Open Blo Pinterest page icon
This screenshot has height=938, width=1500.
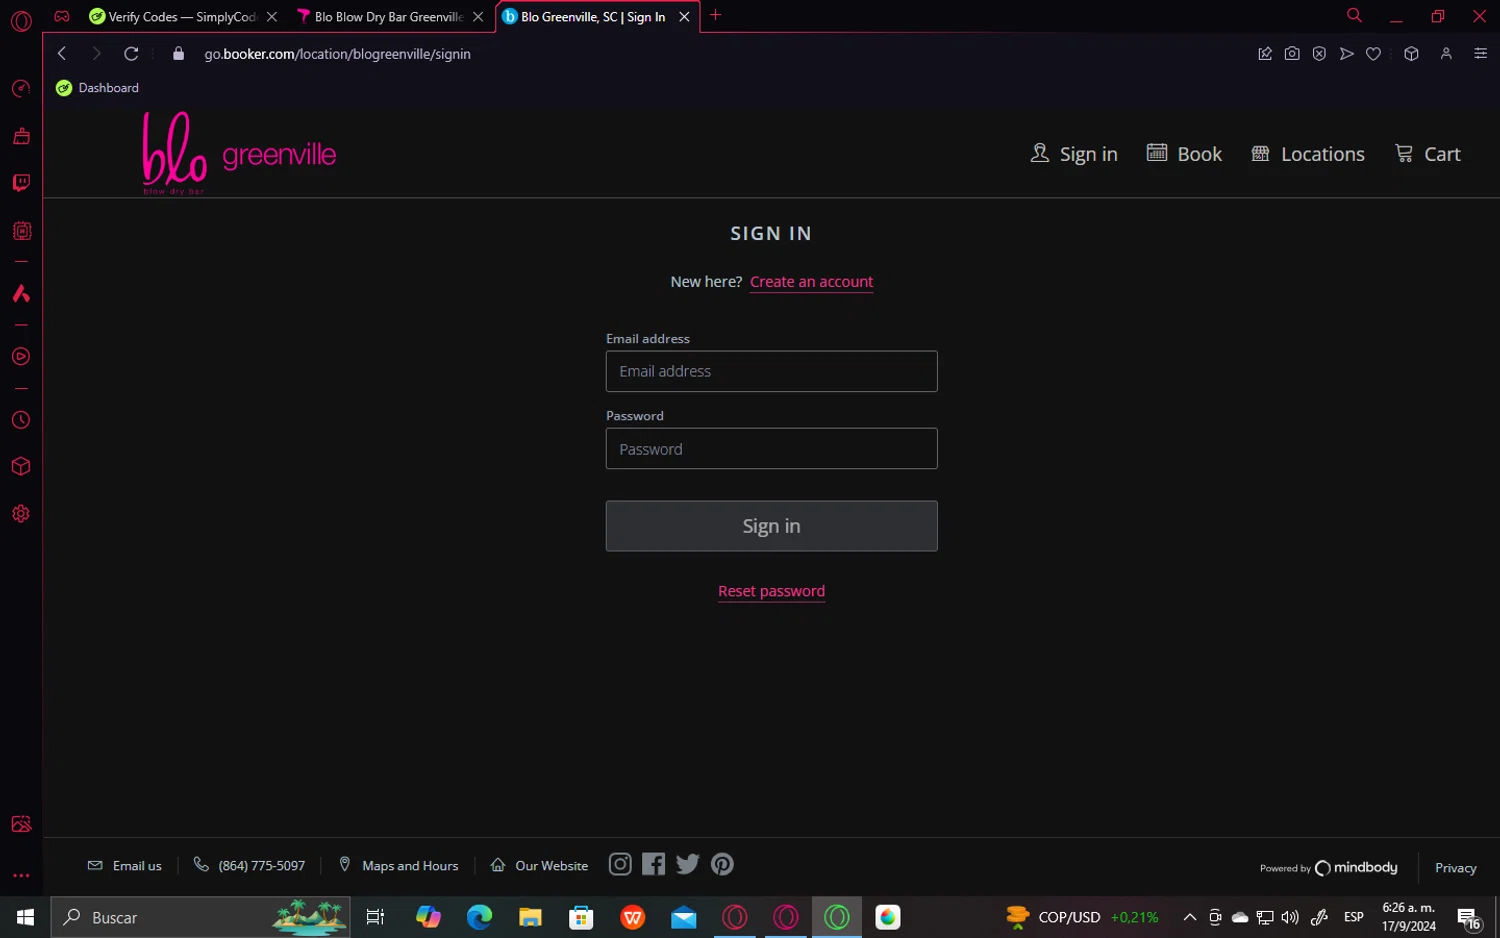722,864
